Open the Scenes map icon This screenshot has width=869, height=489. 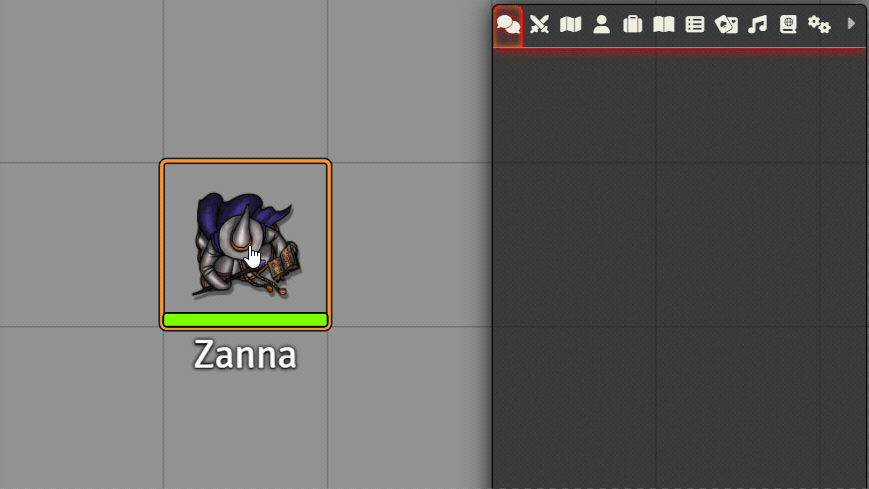(570, 24)
